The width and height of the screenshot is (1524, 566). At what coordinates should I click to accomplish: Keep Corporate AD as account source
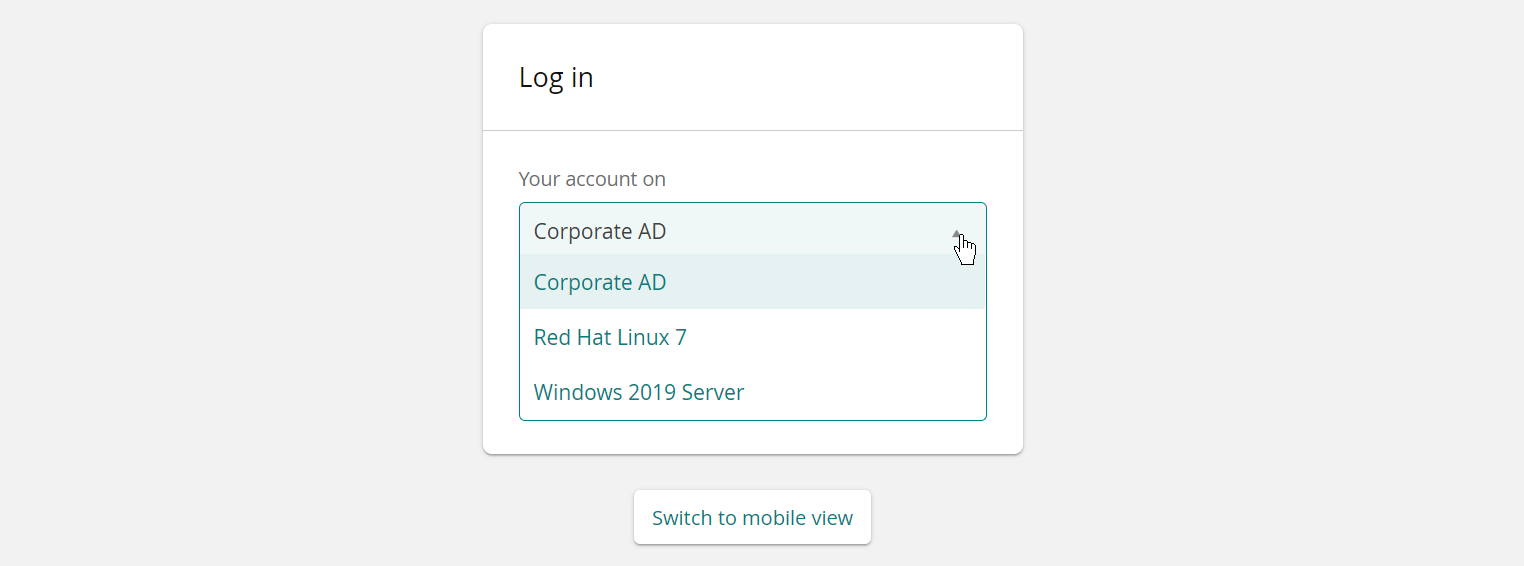(600, 283)
